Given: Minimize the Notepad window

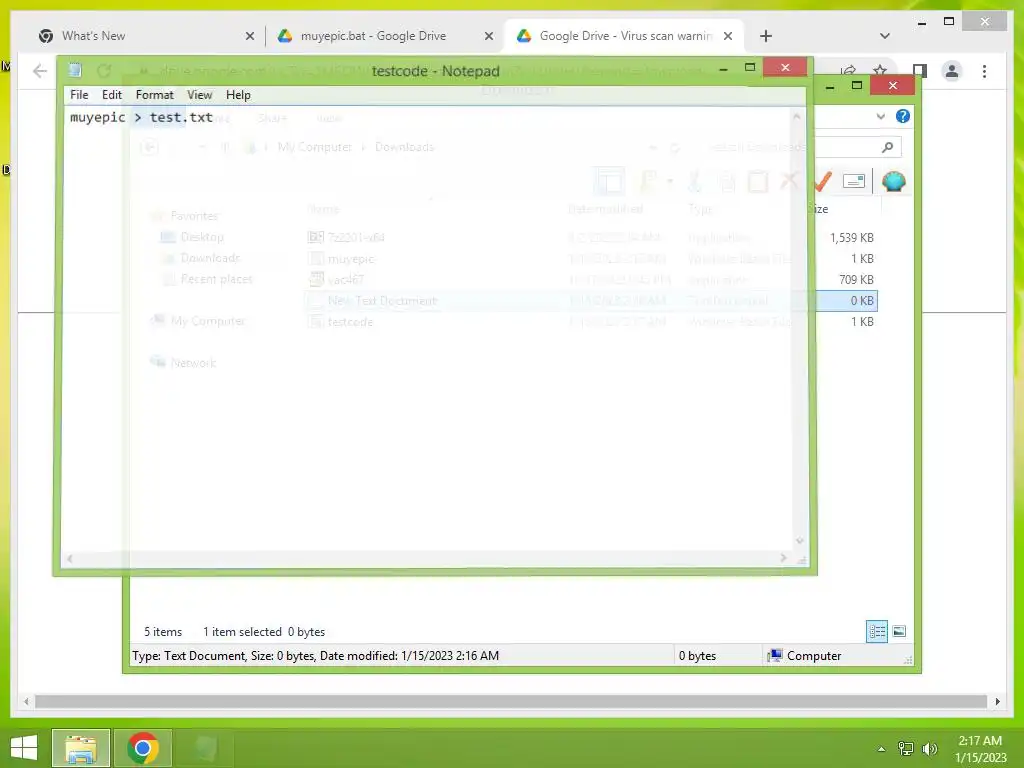Looking at the screenshot, I should tap(723, 68).
